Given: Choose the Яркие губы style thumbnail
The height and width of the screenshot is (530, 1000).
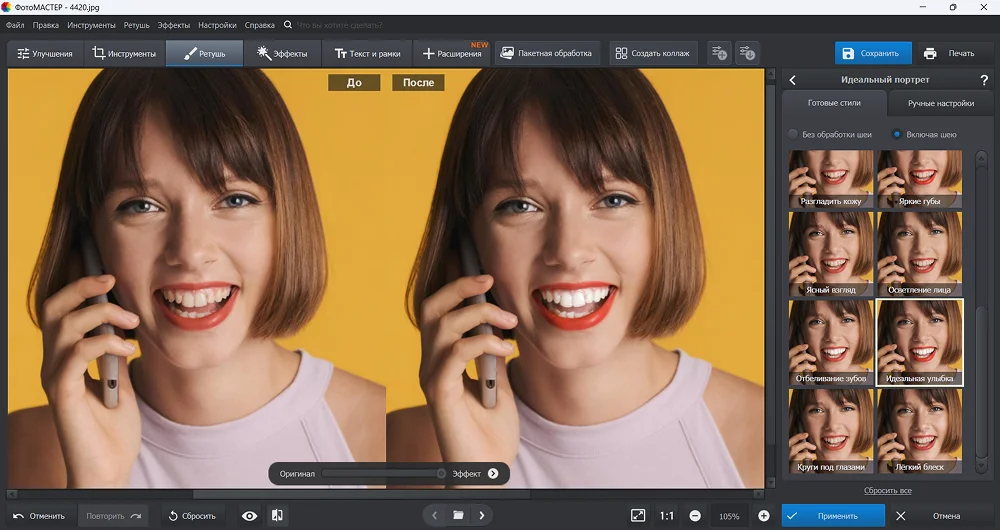Looking at the screenshot, I should pyautogui.click(x=920, y=179).
